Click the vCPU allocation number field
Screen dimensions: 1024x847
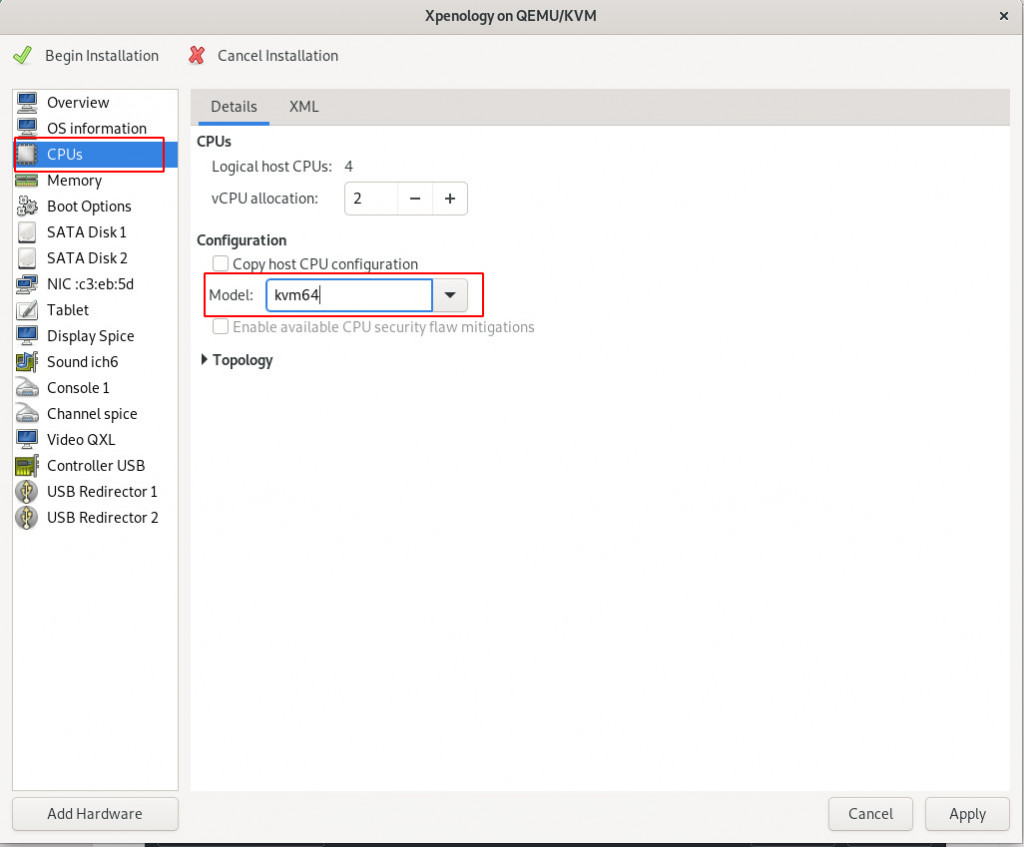tap(371, 199)
